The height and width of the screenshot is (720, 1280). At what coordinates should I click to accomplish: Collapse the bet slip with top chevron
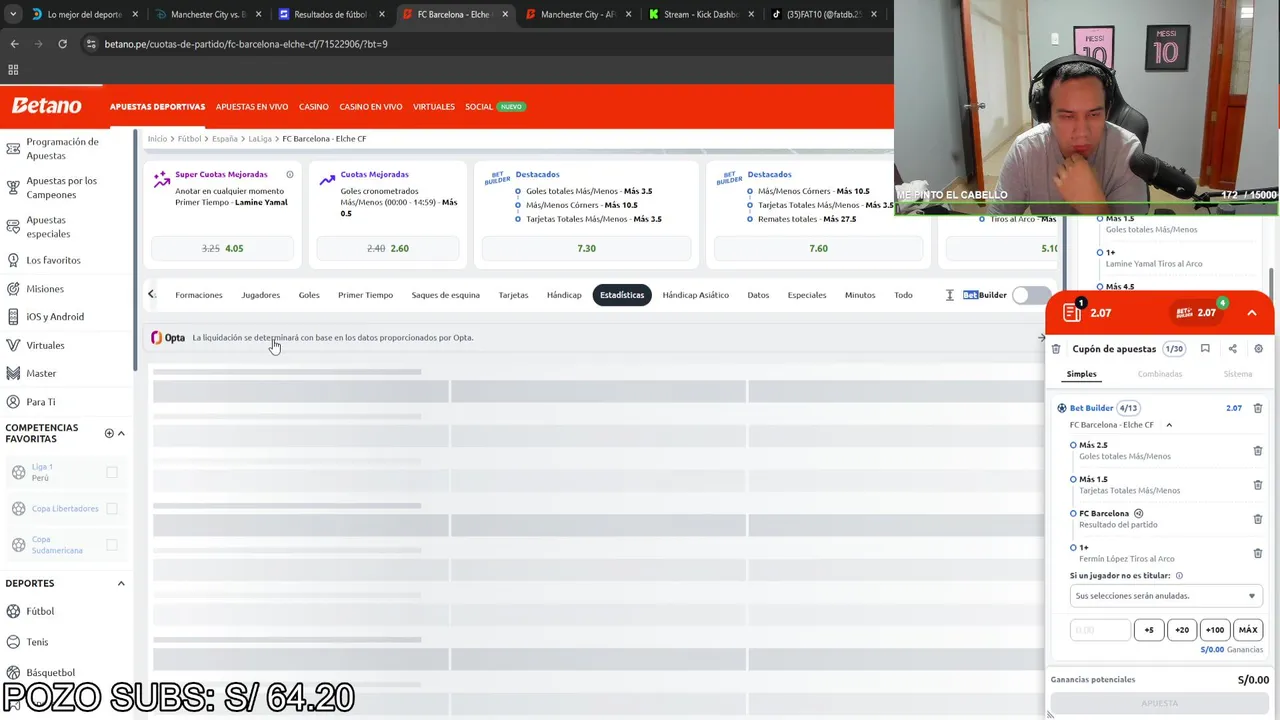1252,313
